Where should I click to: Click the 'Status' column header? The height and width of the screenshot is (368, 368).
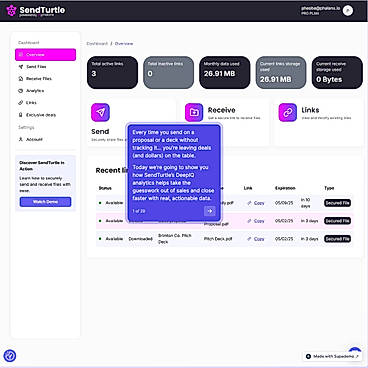(x=105, y=188)
